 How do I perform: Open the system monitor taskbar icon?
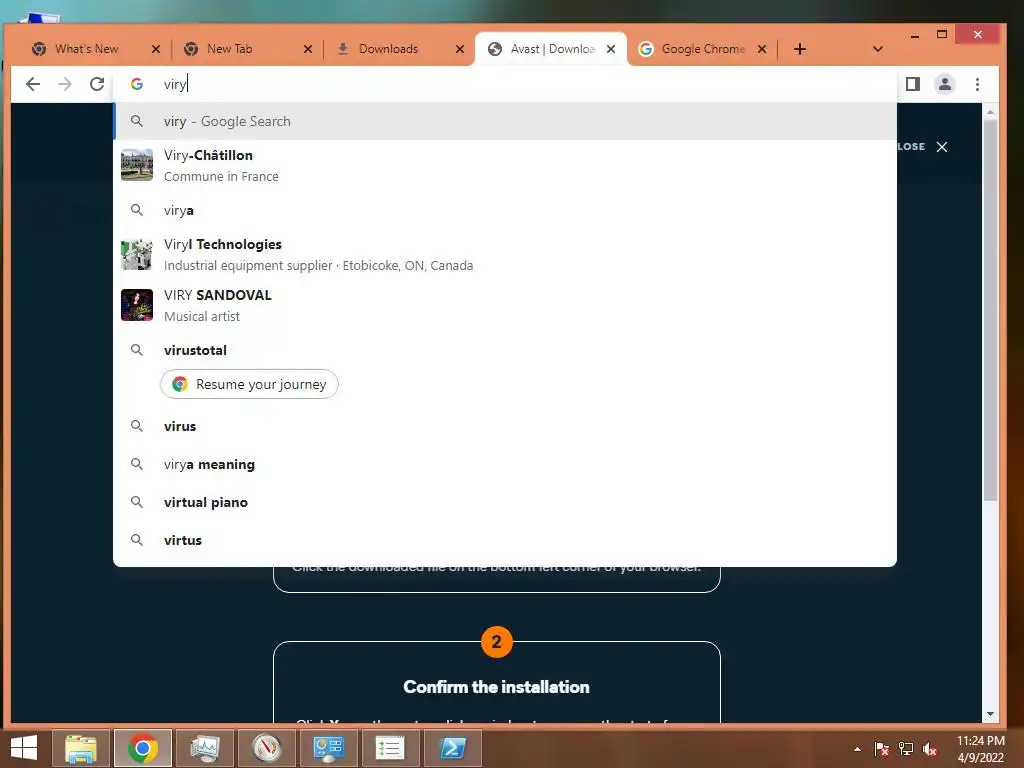pyautogui.click(x=205, y=748)
